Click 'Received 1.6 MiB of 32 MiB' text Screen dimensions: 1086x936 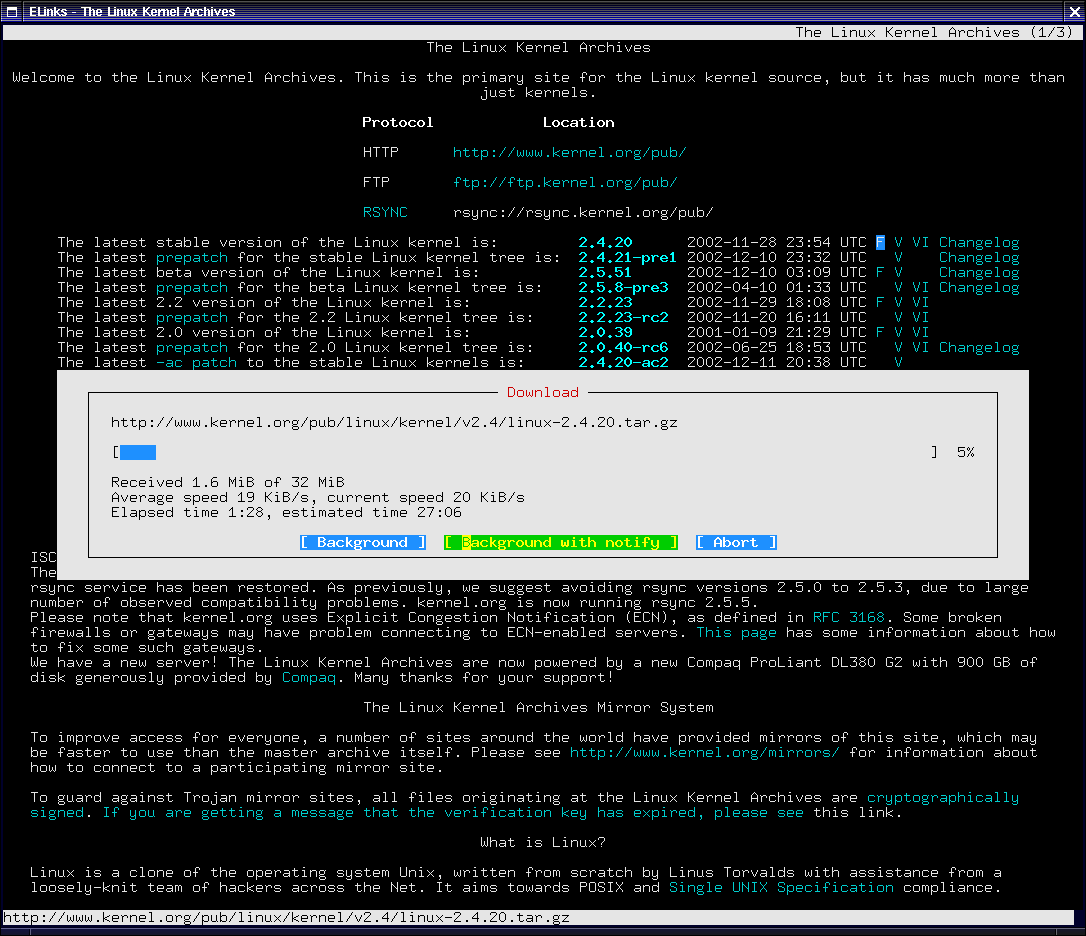tap(228, 482)
